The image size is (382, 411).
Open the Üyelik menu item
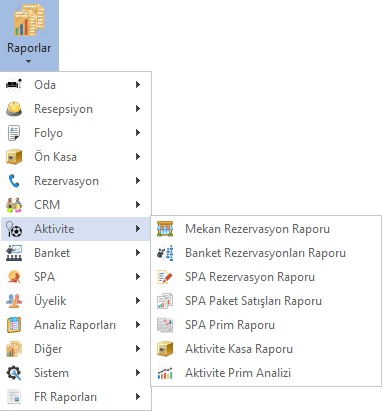(76, 301)
